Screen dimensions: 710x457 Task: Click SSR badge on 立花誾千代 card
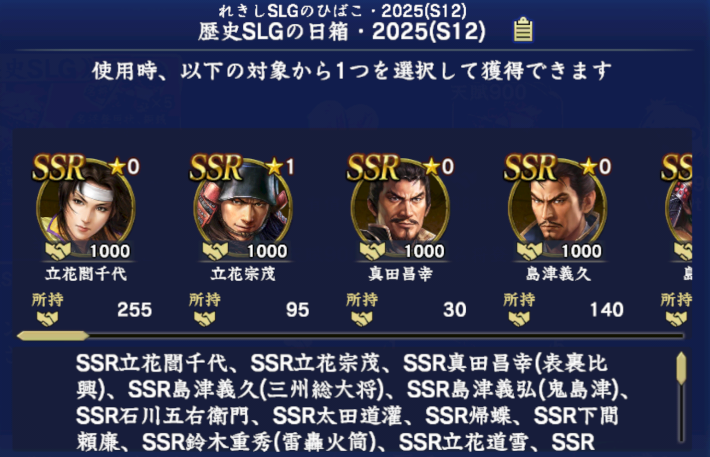59,167
